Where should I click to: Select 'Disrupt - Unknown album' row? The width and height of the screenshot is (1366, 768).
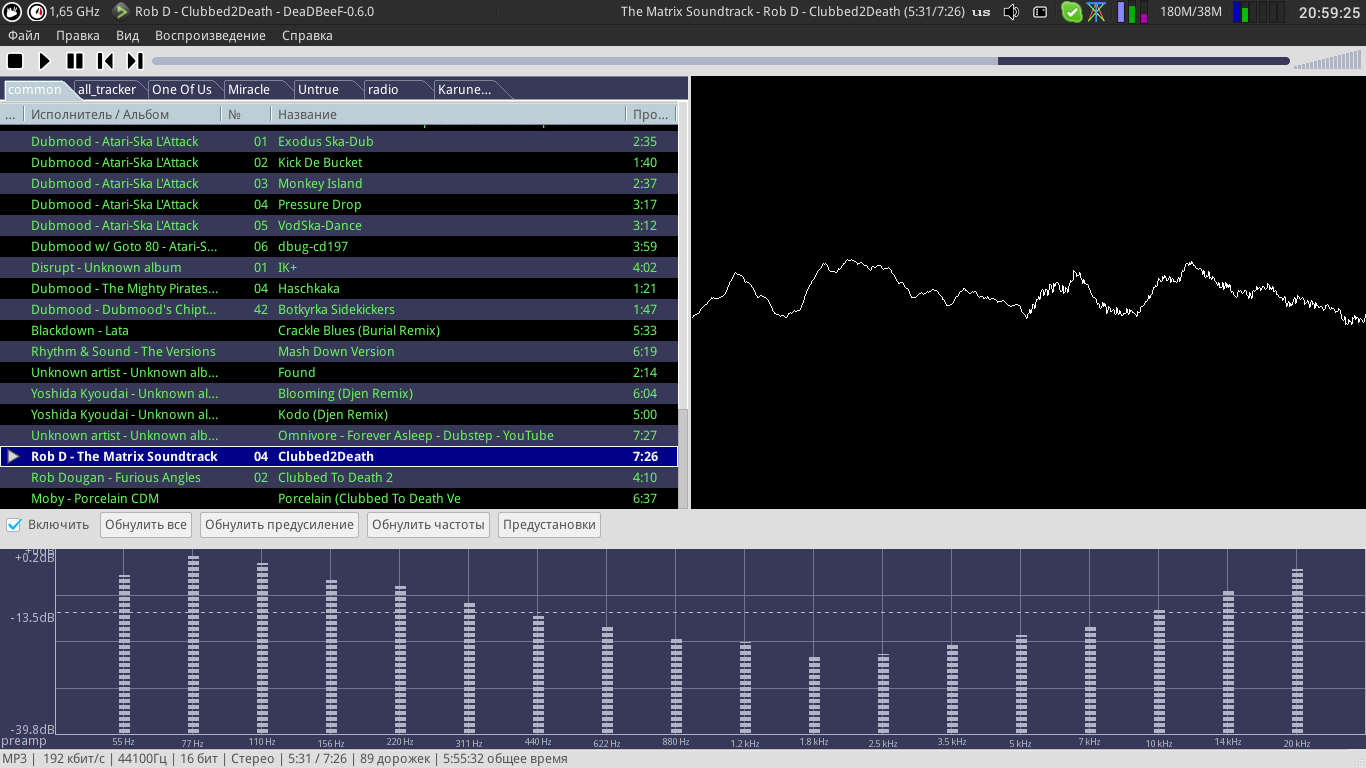click(339, 267)
